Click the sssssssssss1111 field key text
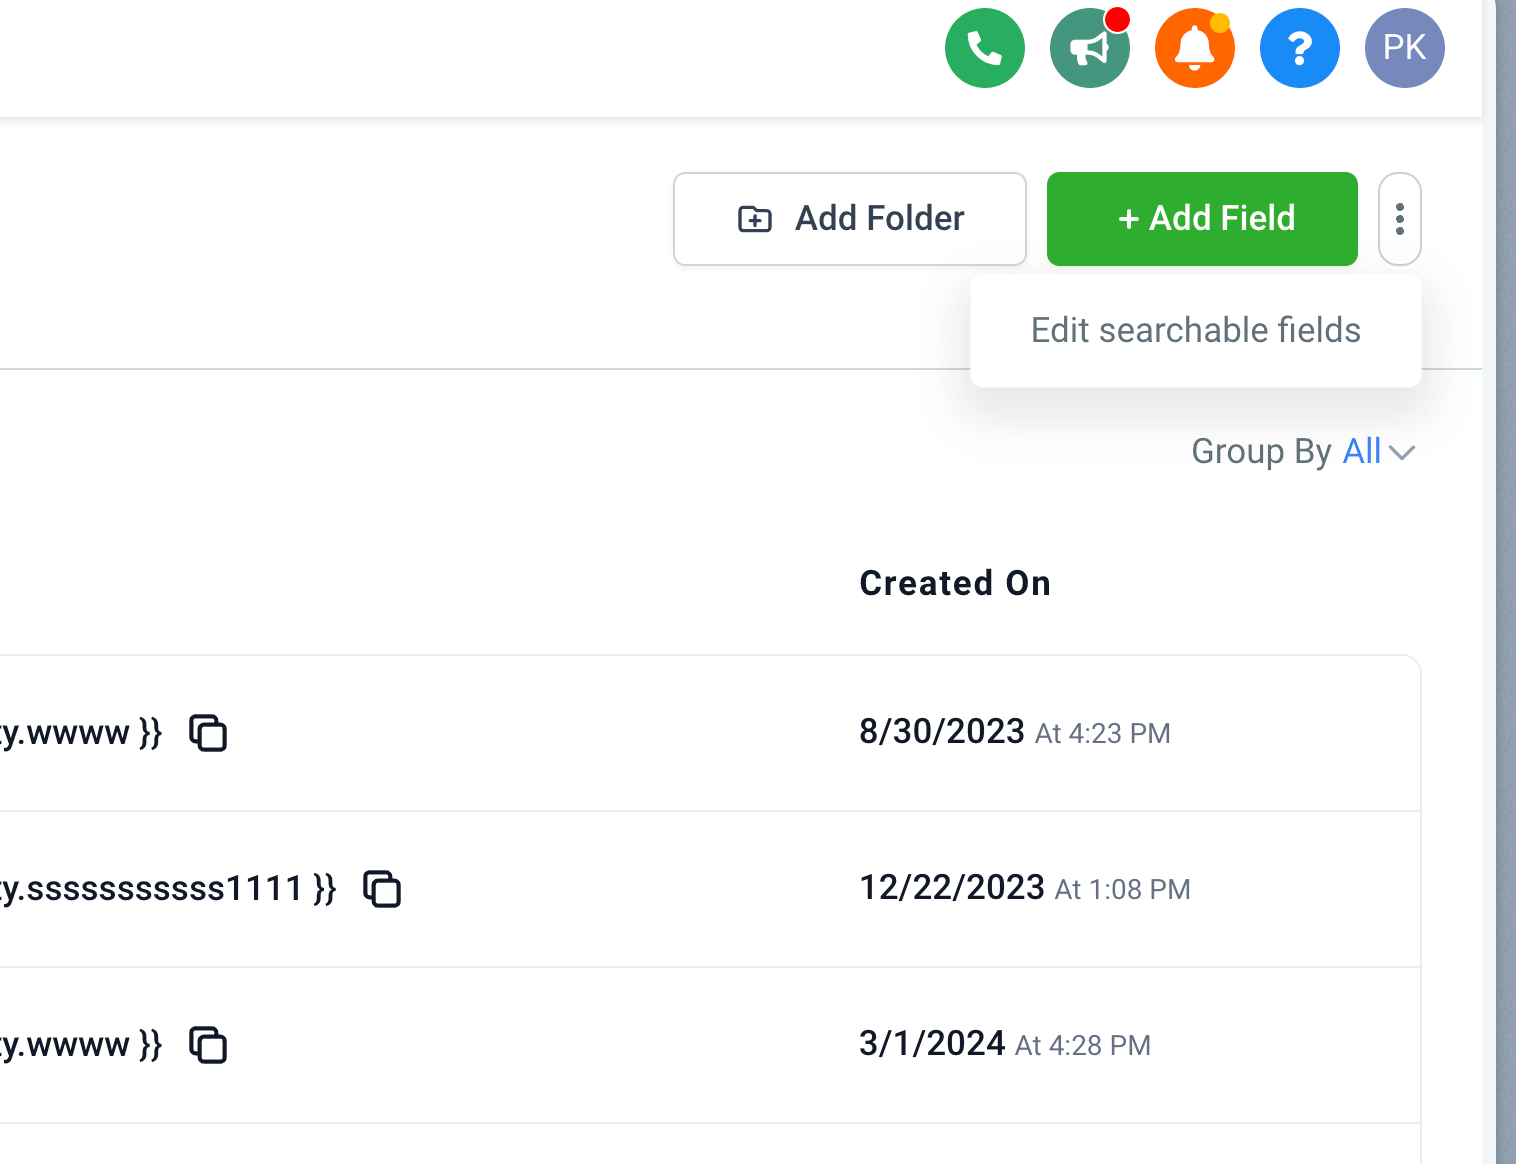 coord(168,889)
